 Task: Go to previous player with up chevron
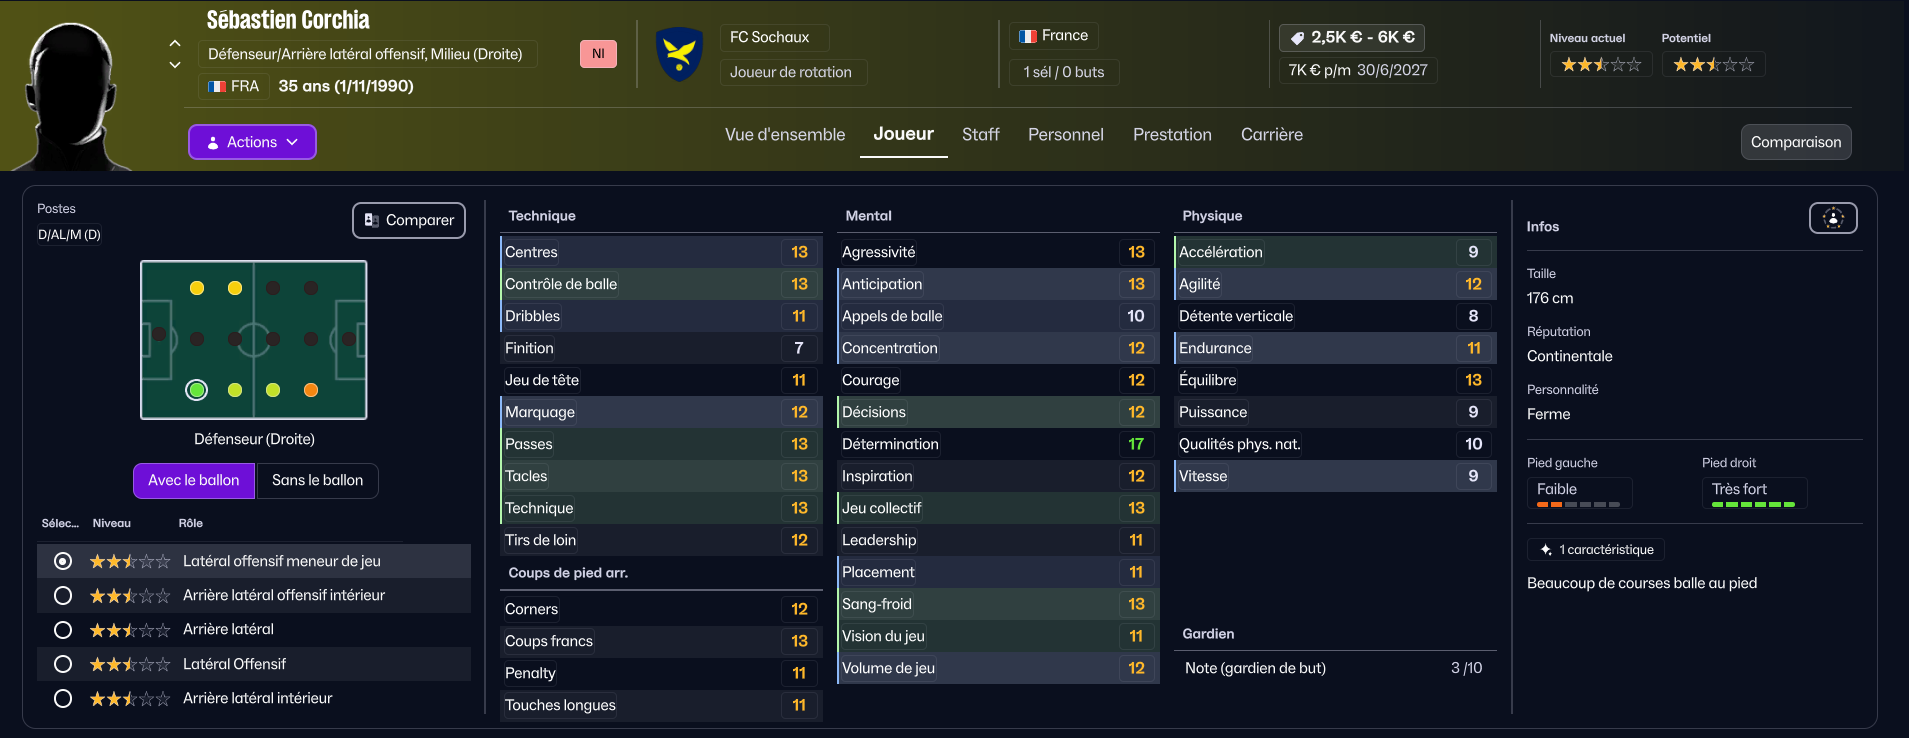(x=175, y=43)
